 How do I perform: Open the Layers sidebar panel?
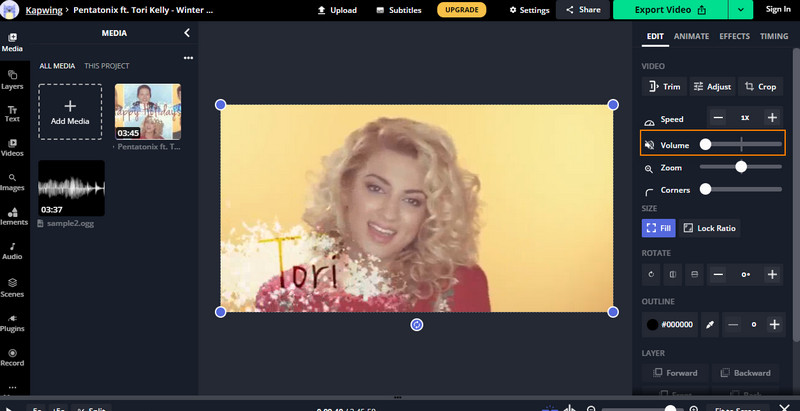[13, 79]
